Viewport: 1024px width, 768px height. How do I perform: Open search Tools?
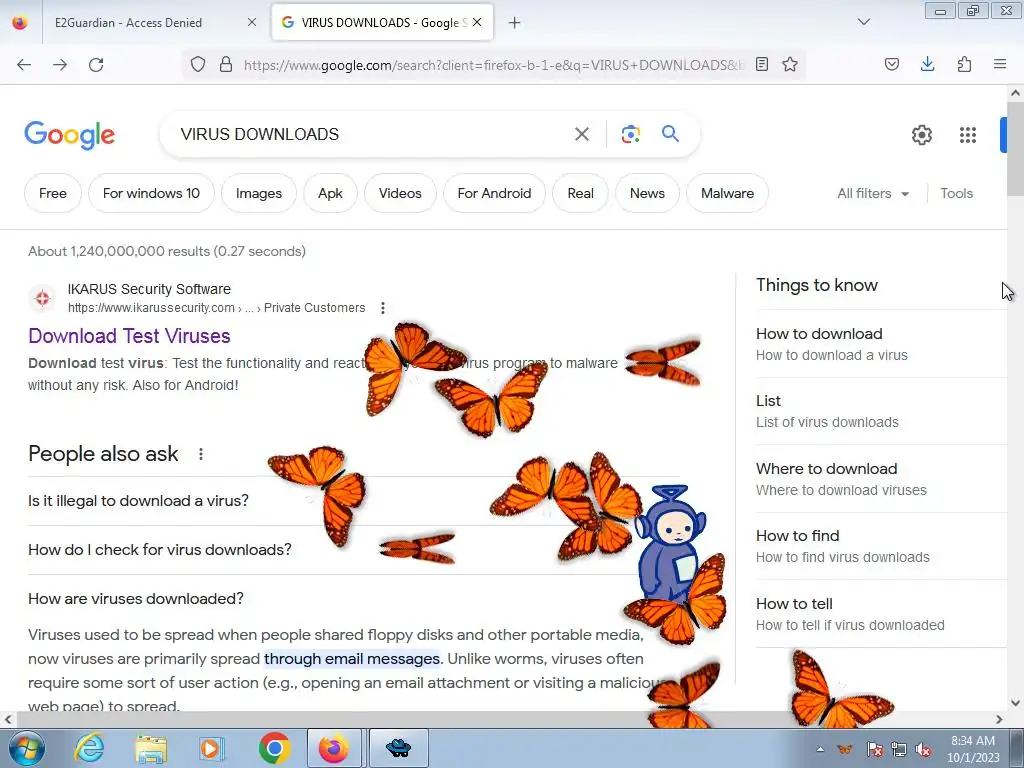(x=956, y=193)
